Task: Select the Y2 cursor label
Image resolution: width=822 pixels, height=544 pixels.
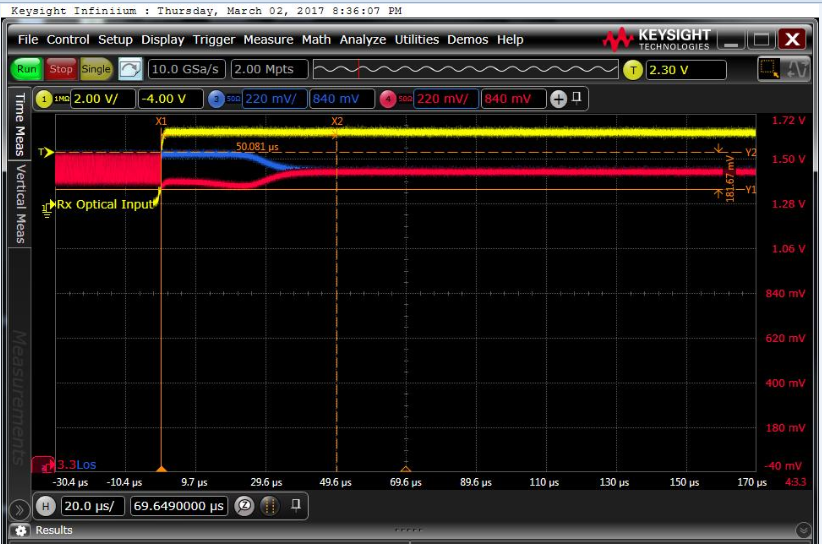Action: 751,153
